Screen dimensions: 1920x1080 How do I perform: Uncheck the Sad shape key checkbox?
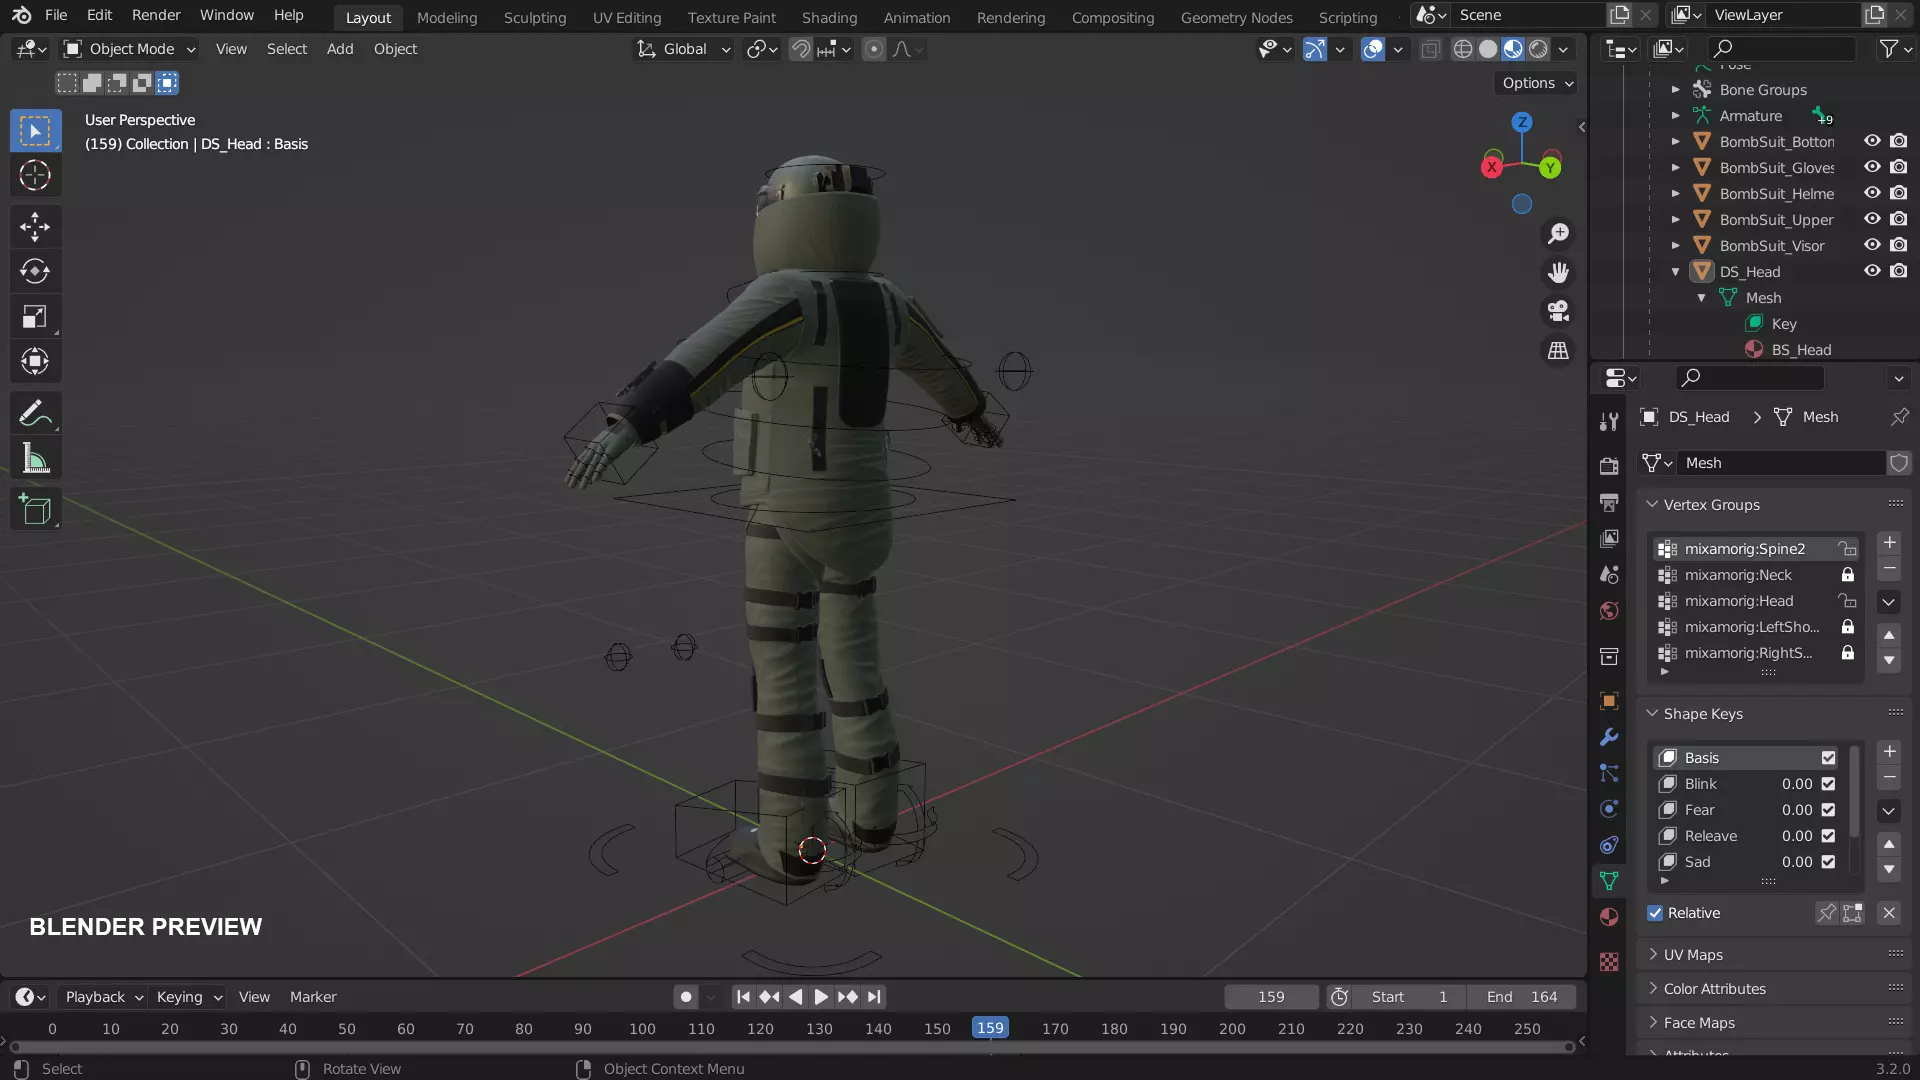pos(1828,862)
